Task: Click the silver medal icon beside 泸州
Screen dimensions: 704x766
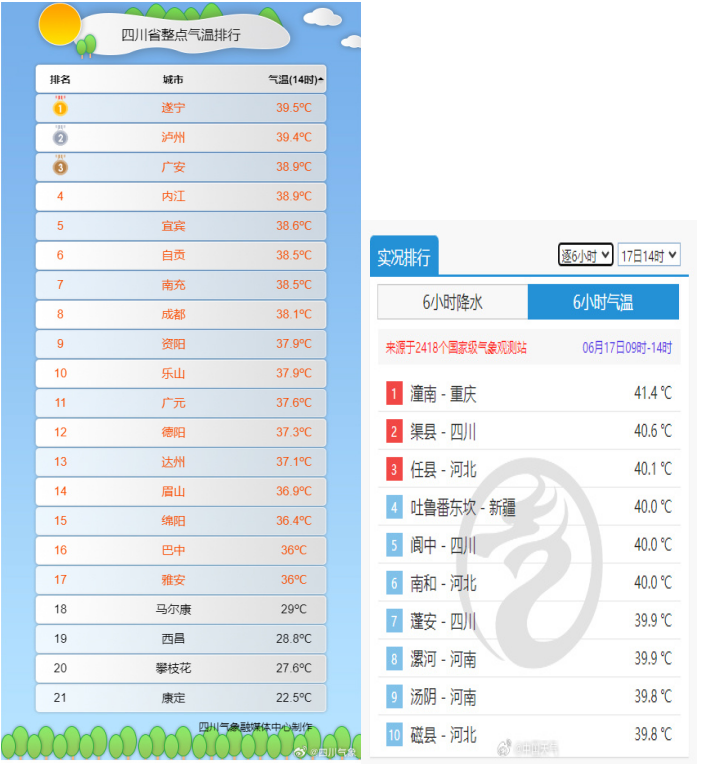Action: coord(60,137)
